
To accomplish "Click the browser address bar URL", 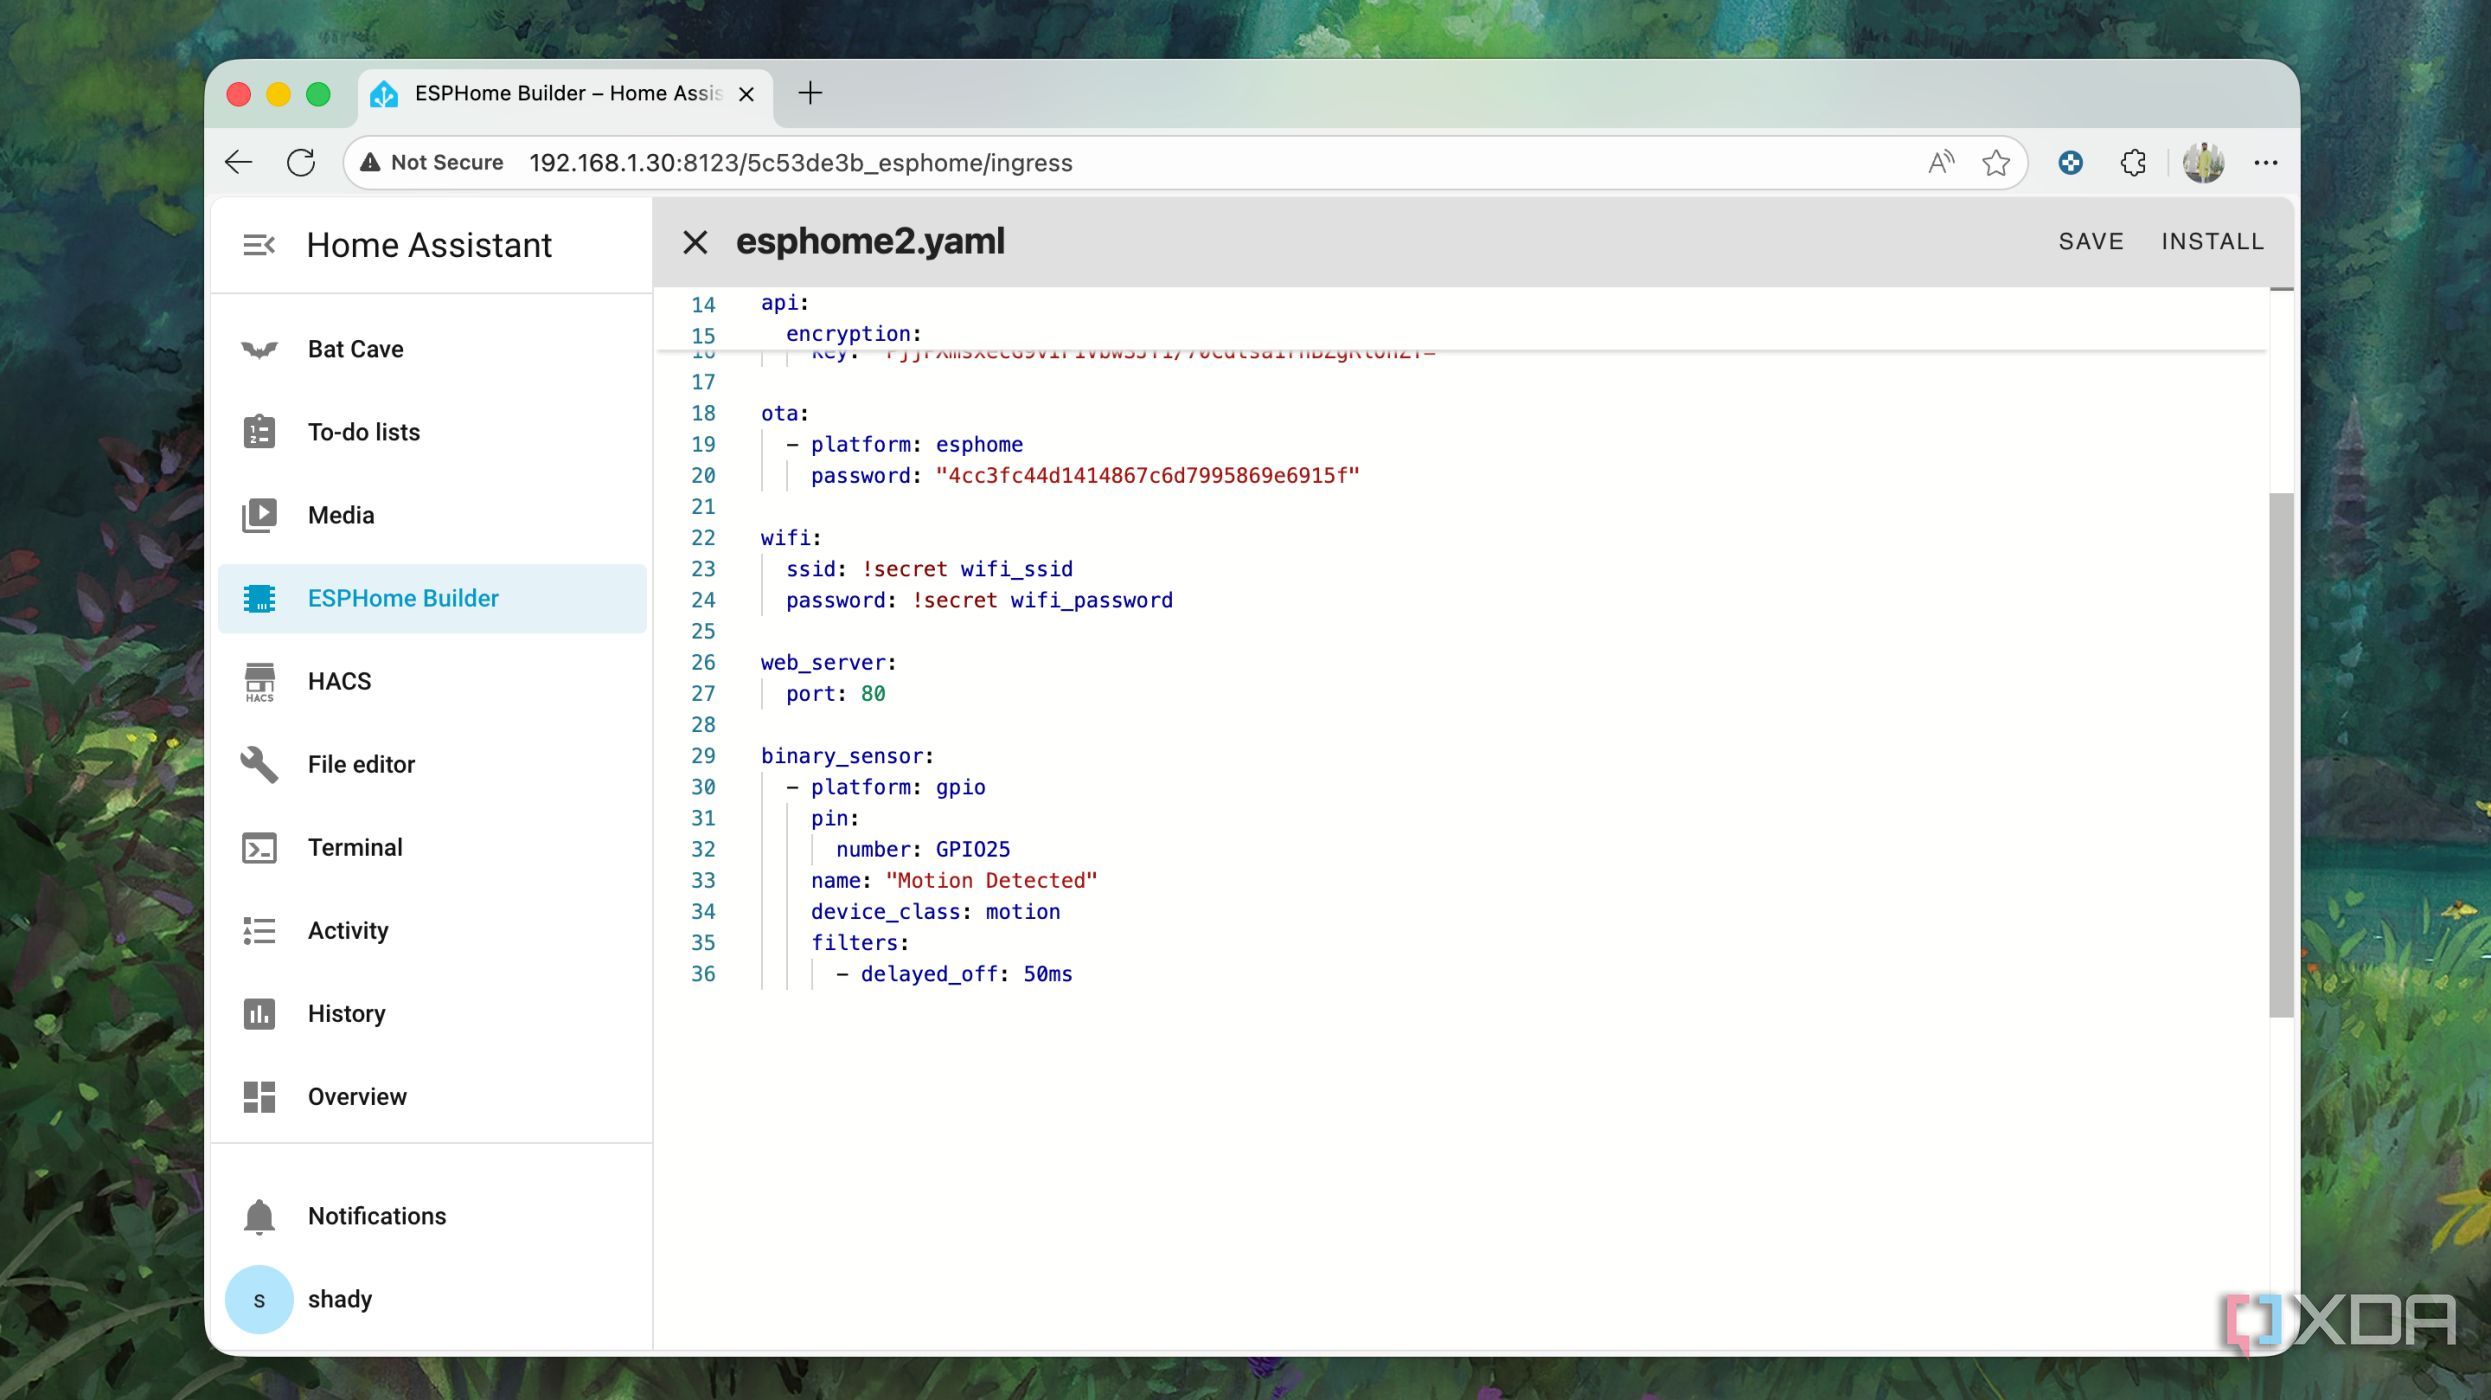I will coord(800,163).
